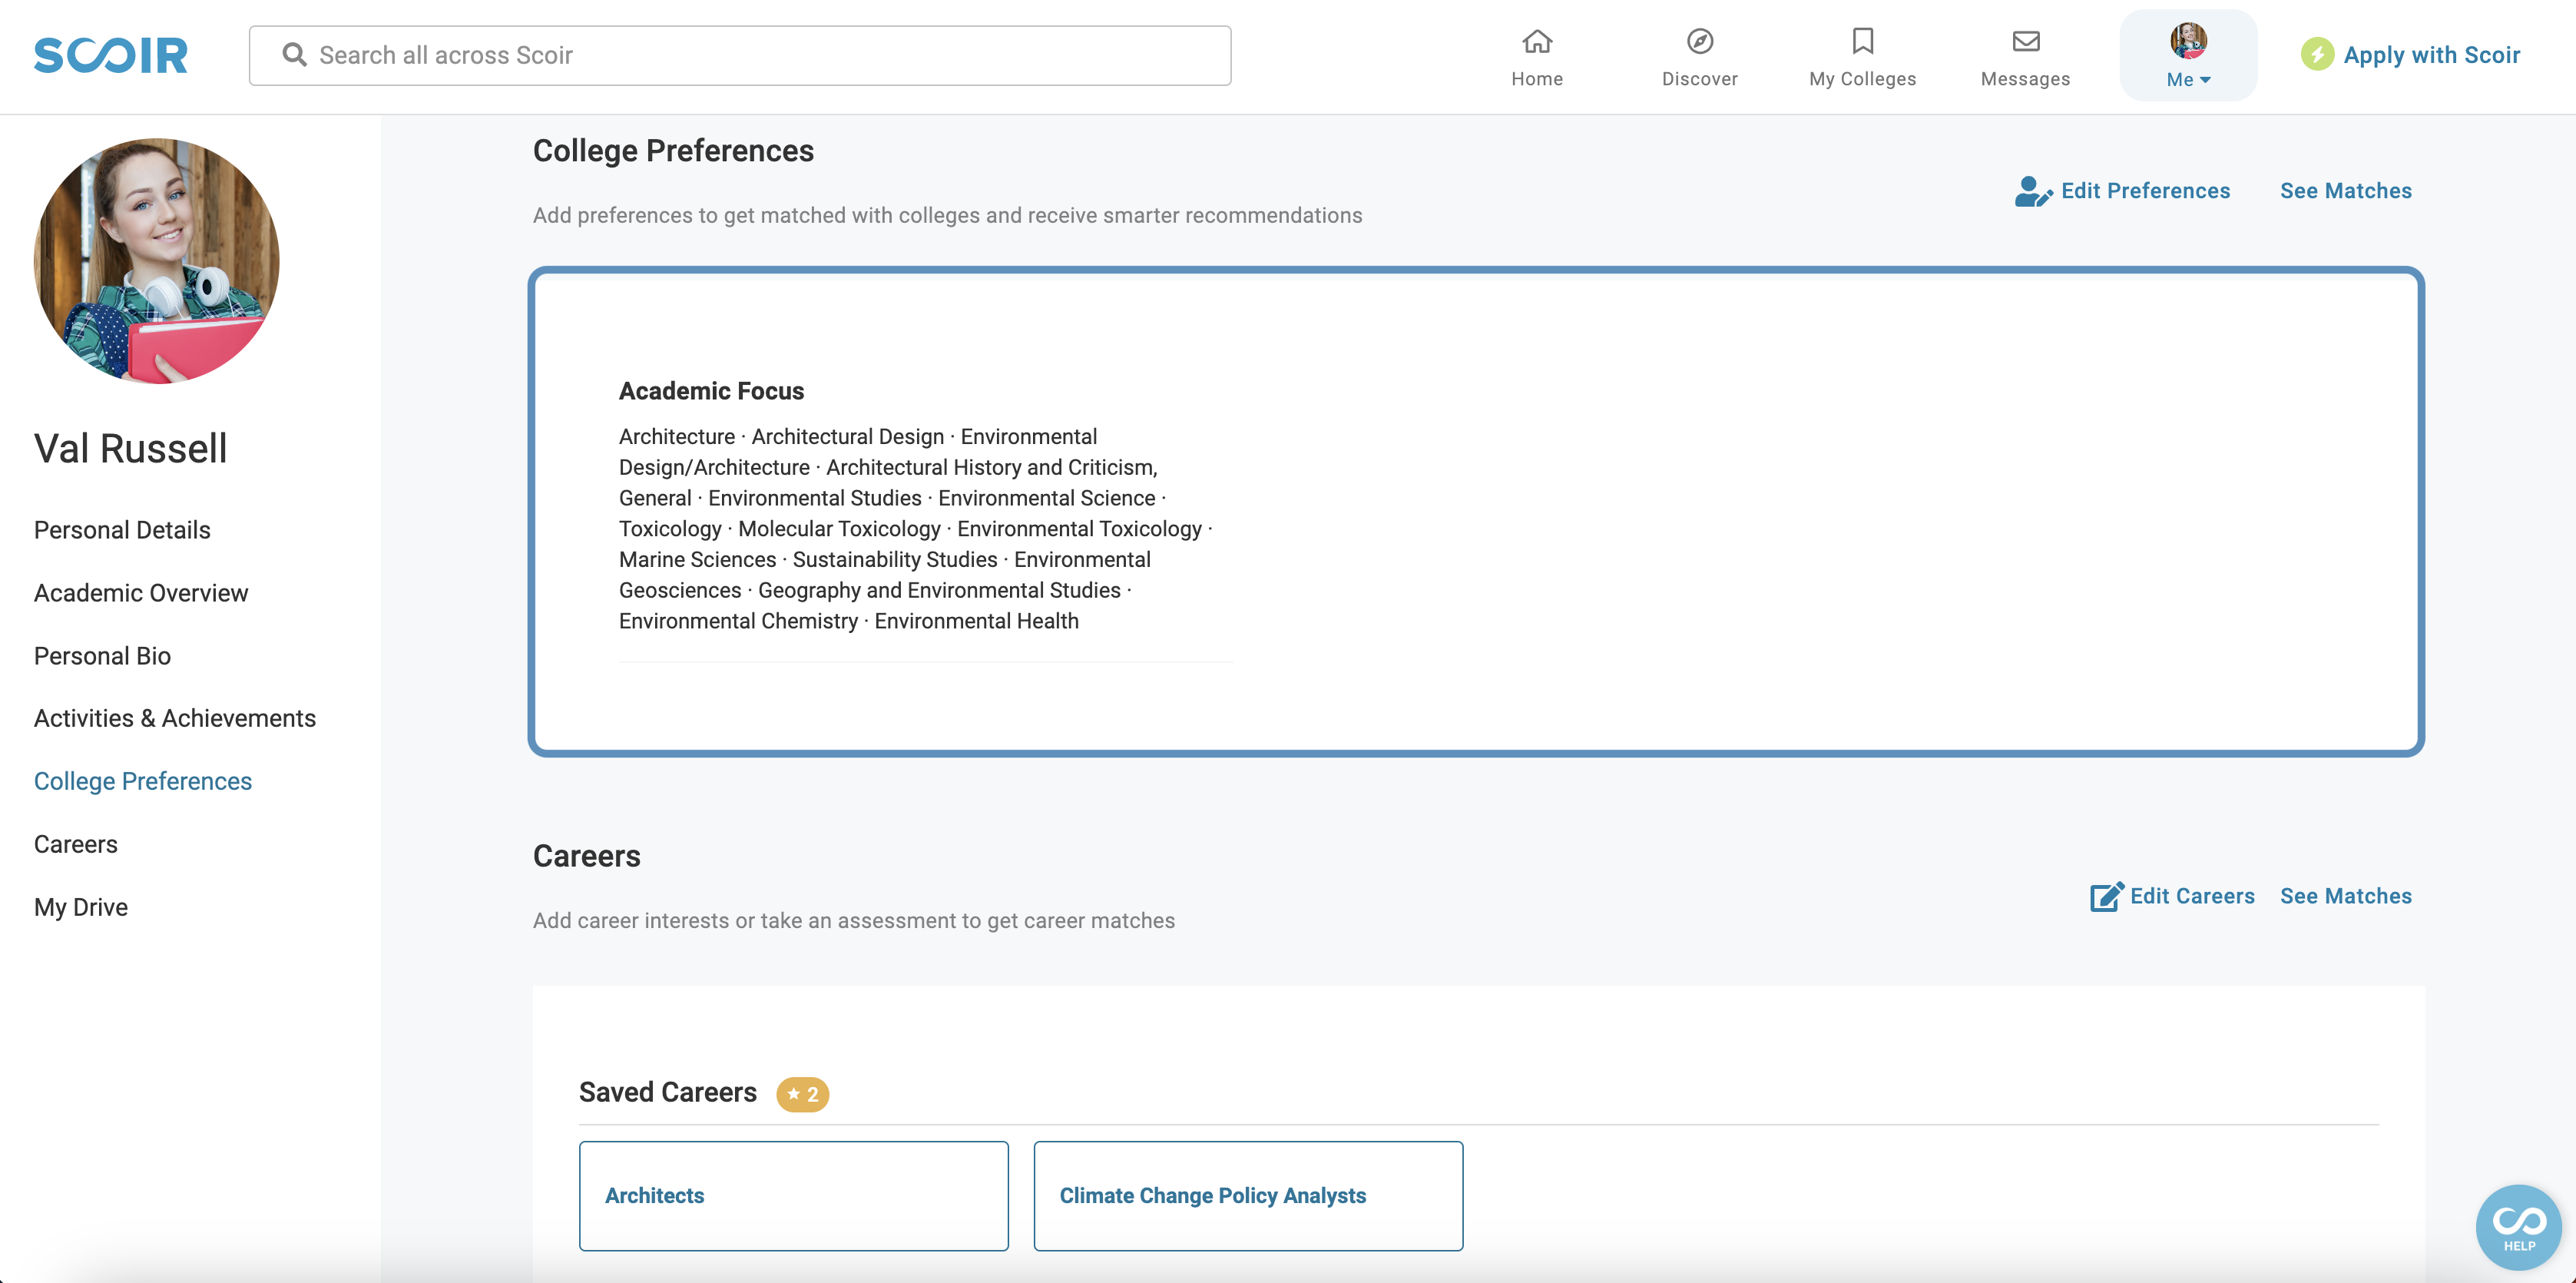The height and width of the screenshot is (1283, 2576).
Task: Click the College Preferences sidebar link
Action: pos(143,781)
